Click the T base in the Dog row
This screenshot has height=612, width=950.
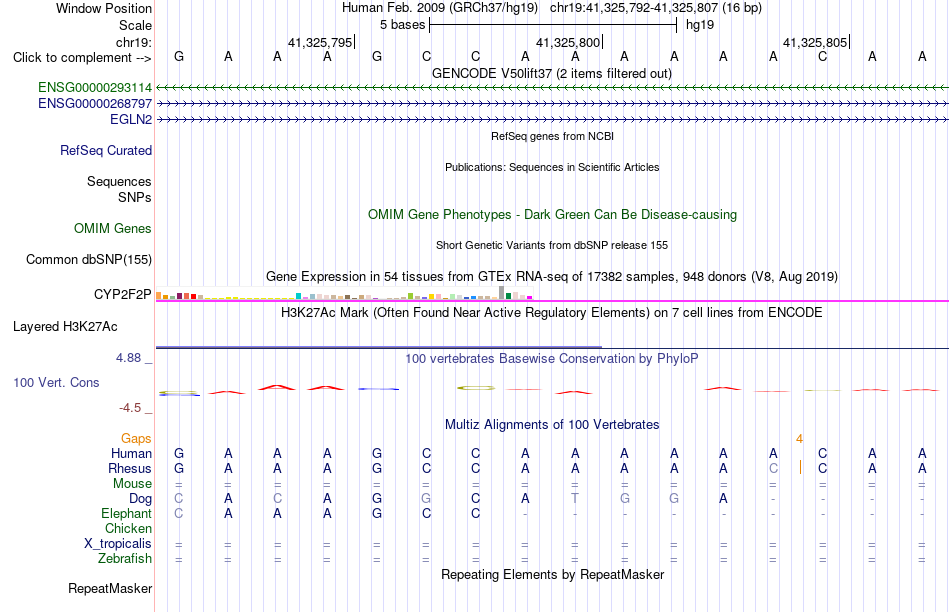575,498
